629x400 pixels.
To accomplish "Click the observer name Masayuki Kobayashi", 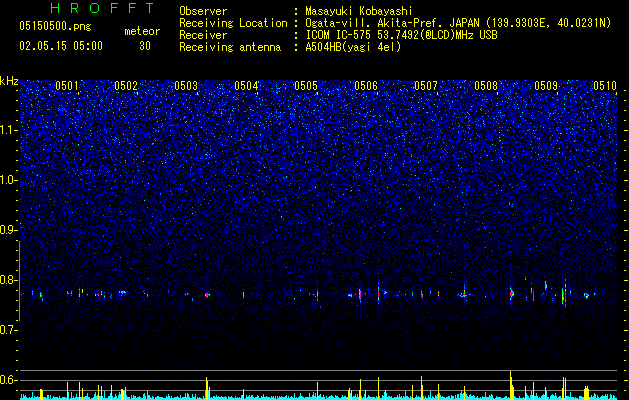I will click(x=359, y=11).
